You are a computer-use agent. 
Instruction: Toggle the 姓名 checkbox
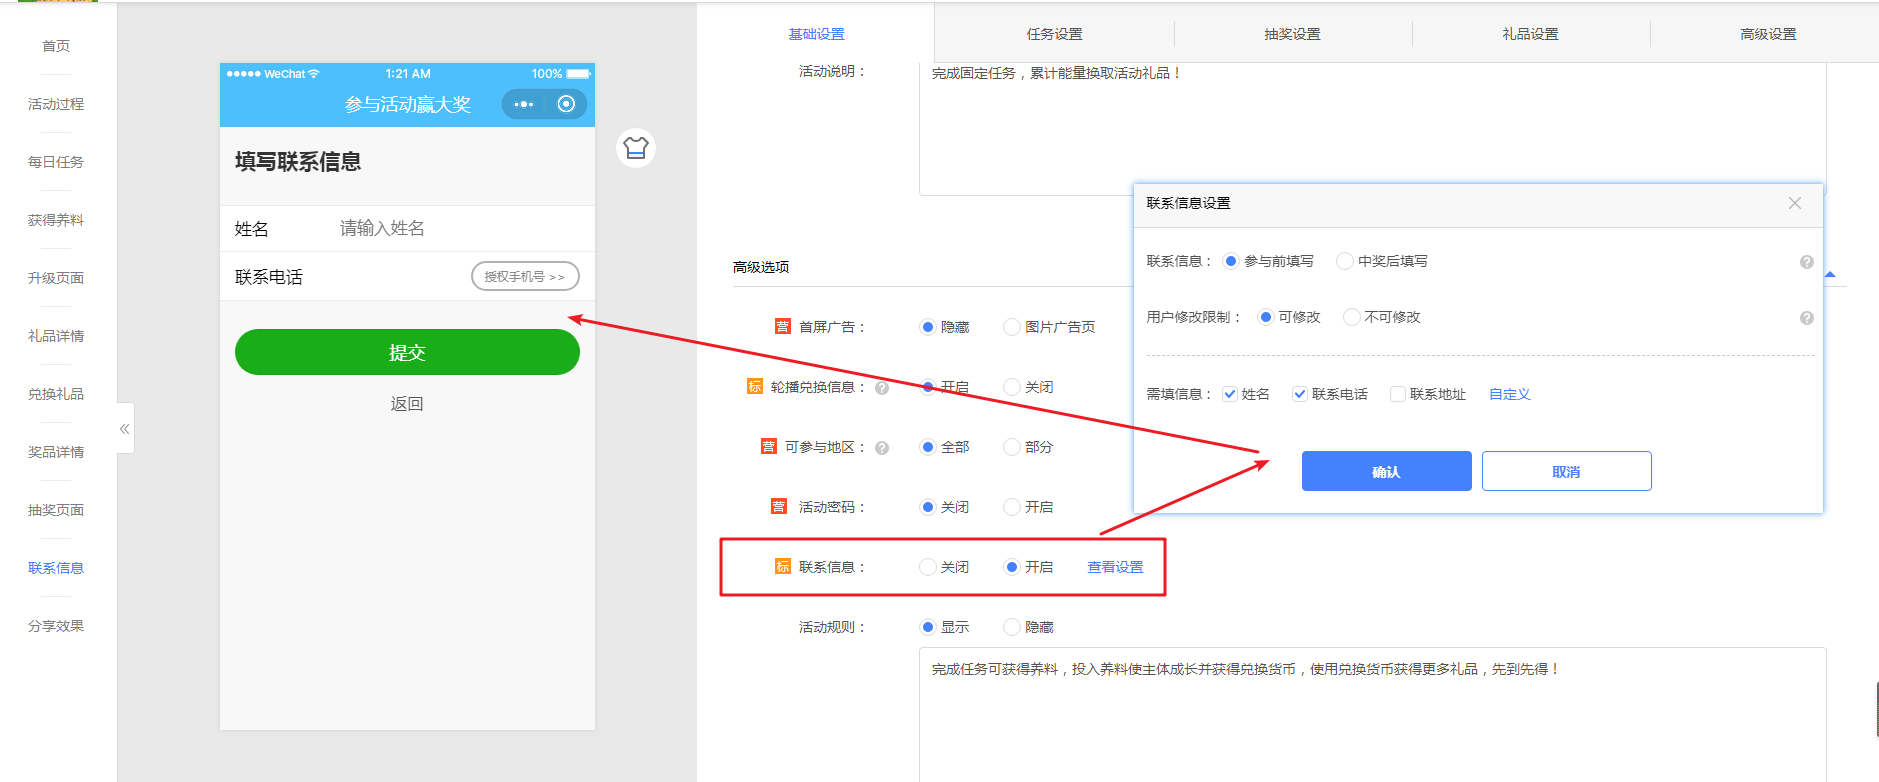[1230, 394]
